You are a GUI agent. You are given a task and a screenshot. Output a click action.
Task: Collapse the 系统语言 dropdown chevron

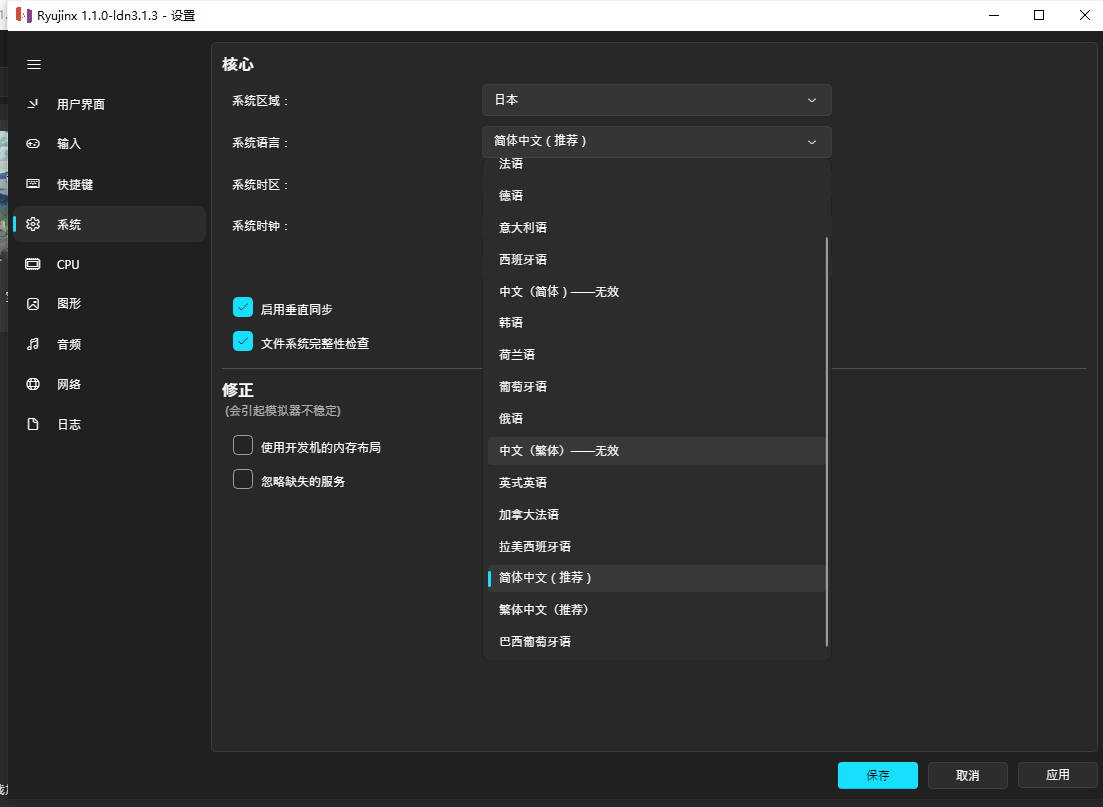tap(812, 142)
